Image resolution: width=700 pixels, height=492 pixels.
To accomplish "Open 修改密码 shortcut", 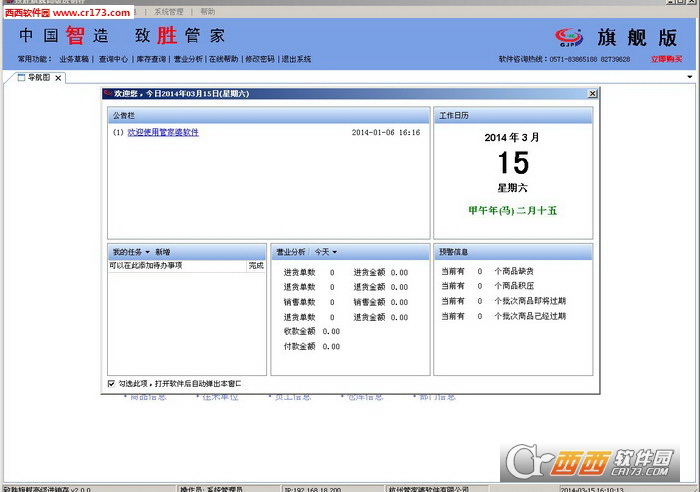I will pos(260,59).
